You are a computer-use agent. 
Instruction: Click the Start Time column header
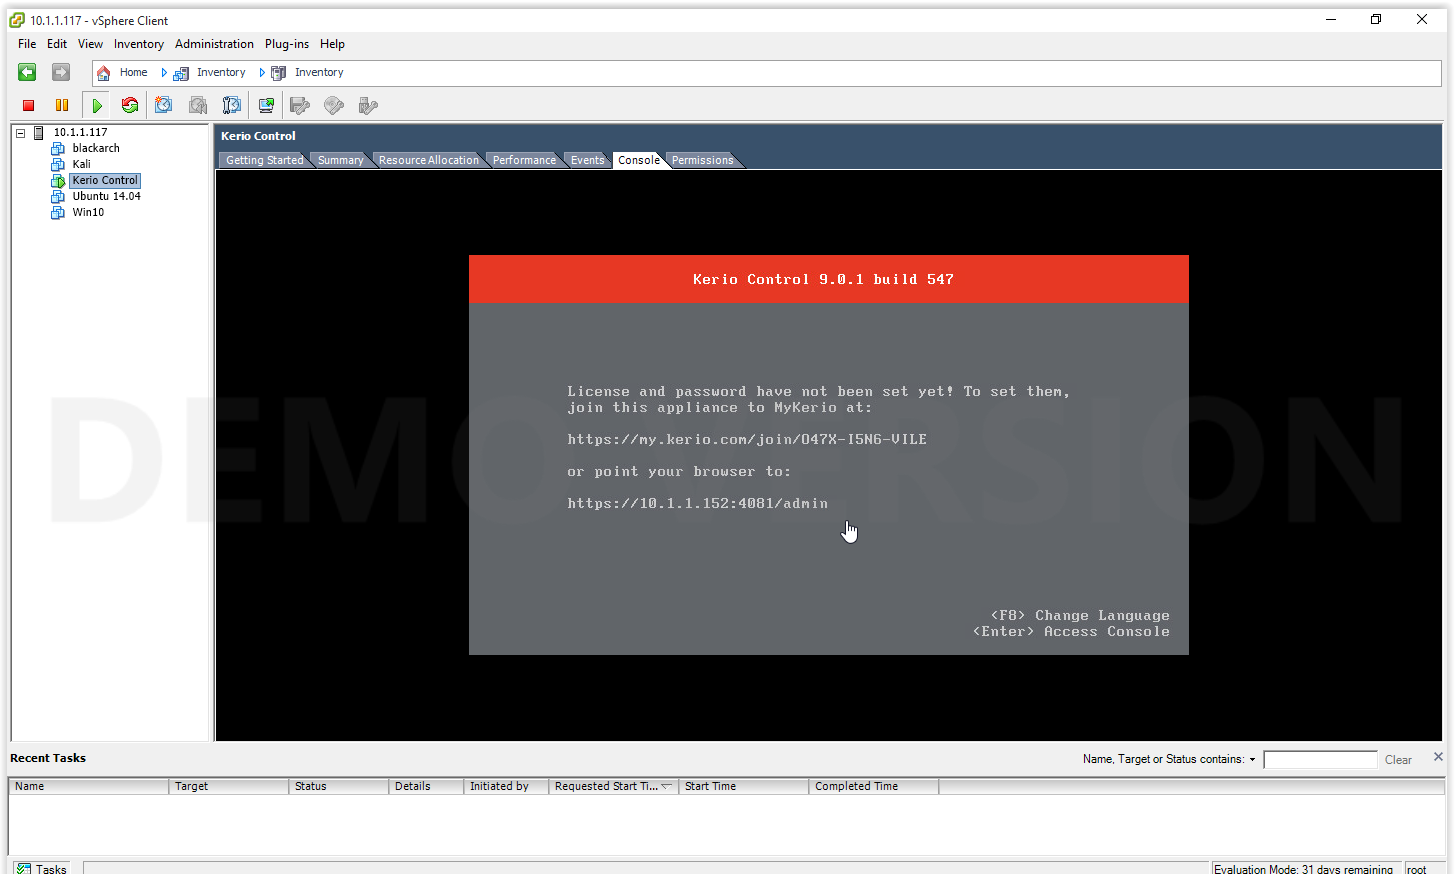pyautogui.click(x=744, y=786)
